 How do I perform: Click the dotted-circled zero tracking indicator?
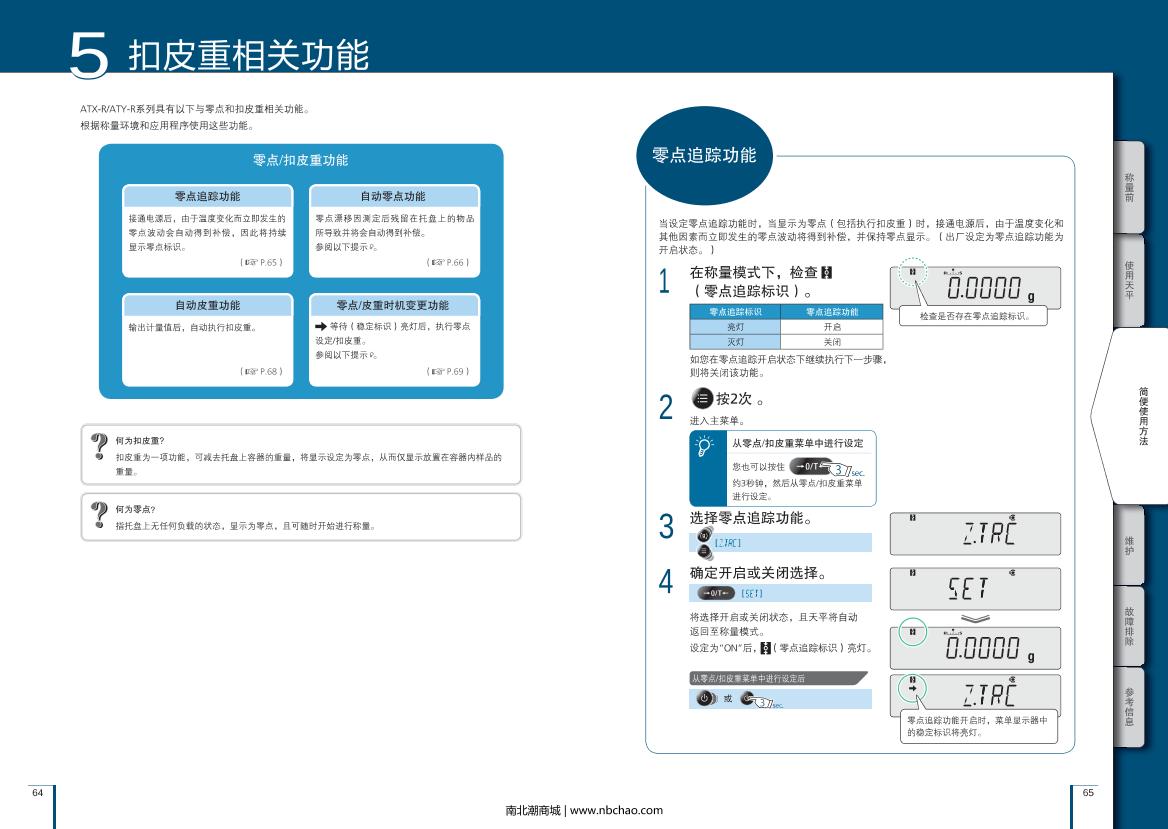tap(911, 274)
